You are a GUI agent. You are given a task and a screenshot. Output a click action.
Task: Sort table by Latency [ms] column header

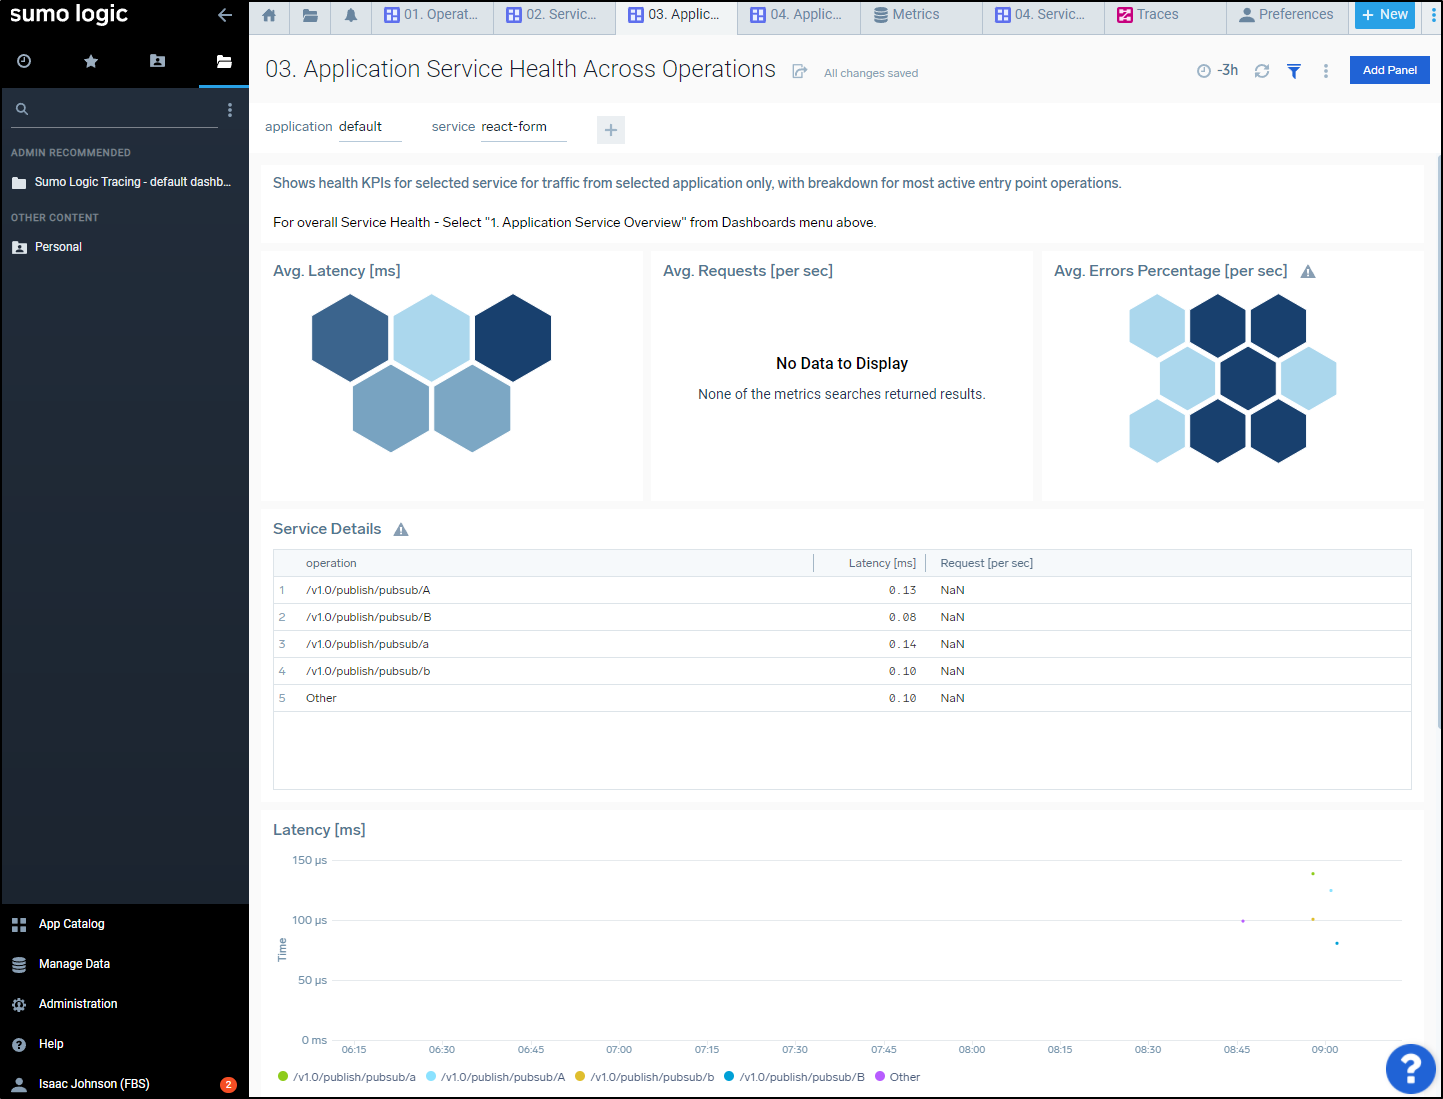(x=882, y=564)
